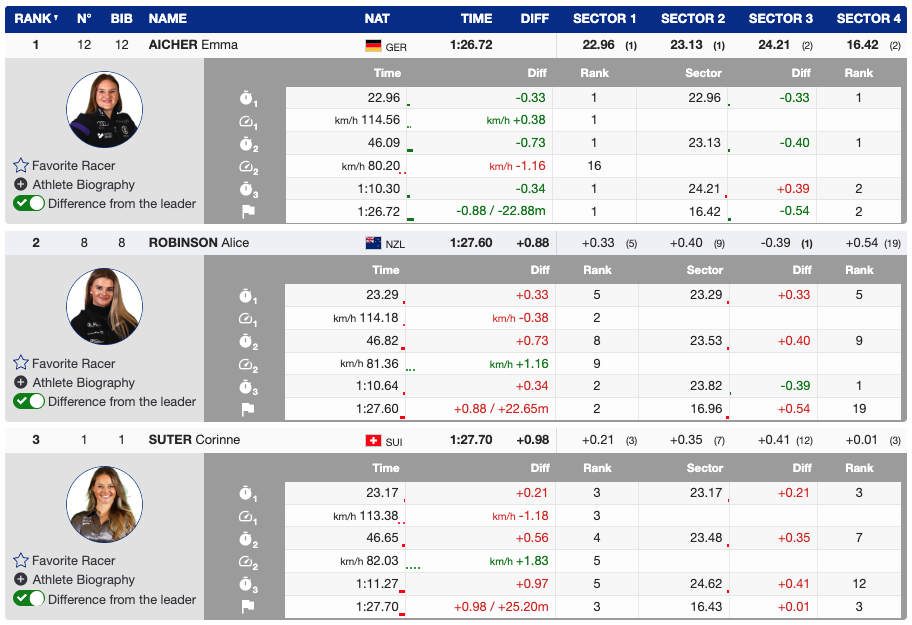Screen dimensions: 912x625
Task: Switch off Suter's Difference from the leader
Action: pyautogui.click(x=29, y=599)
